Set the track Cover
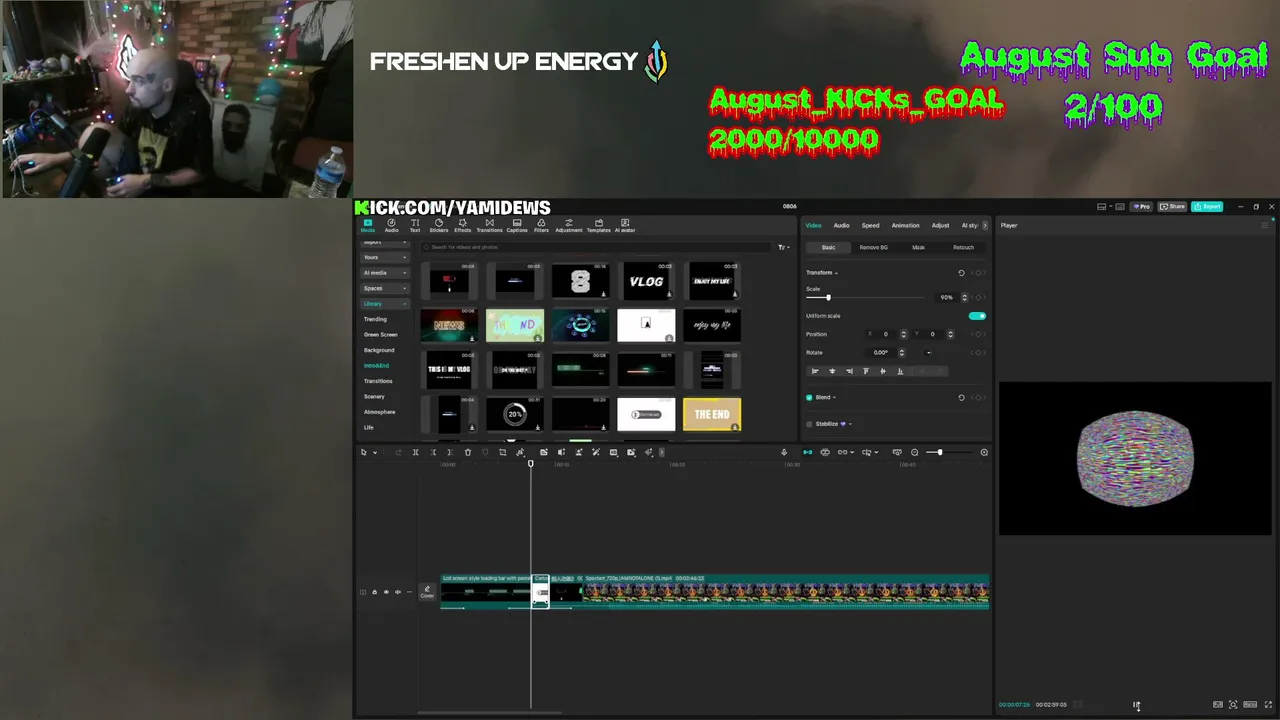 (x=427, y=592)
